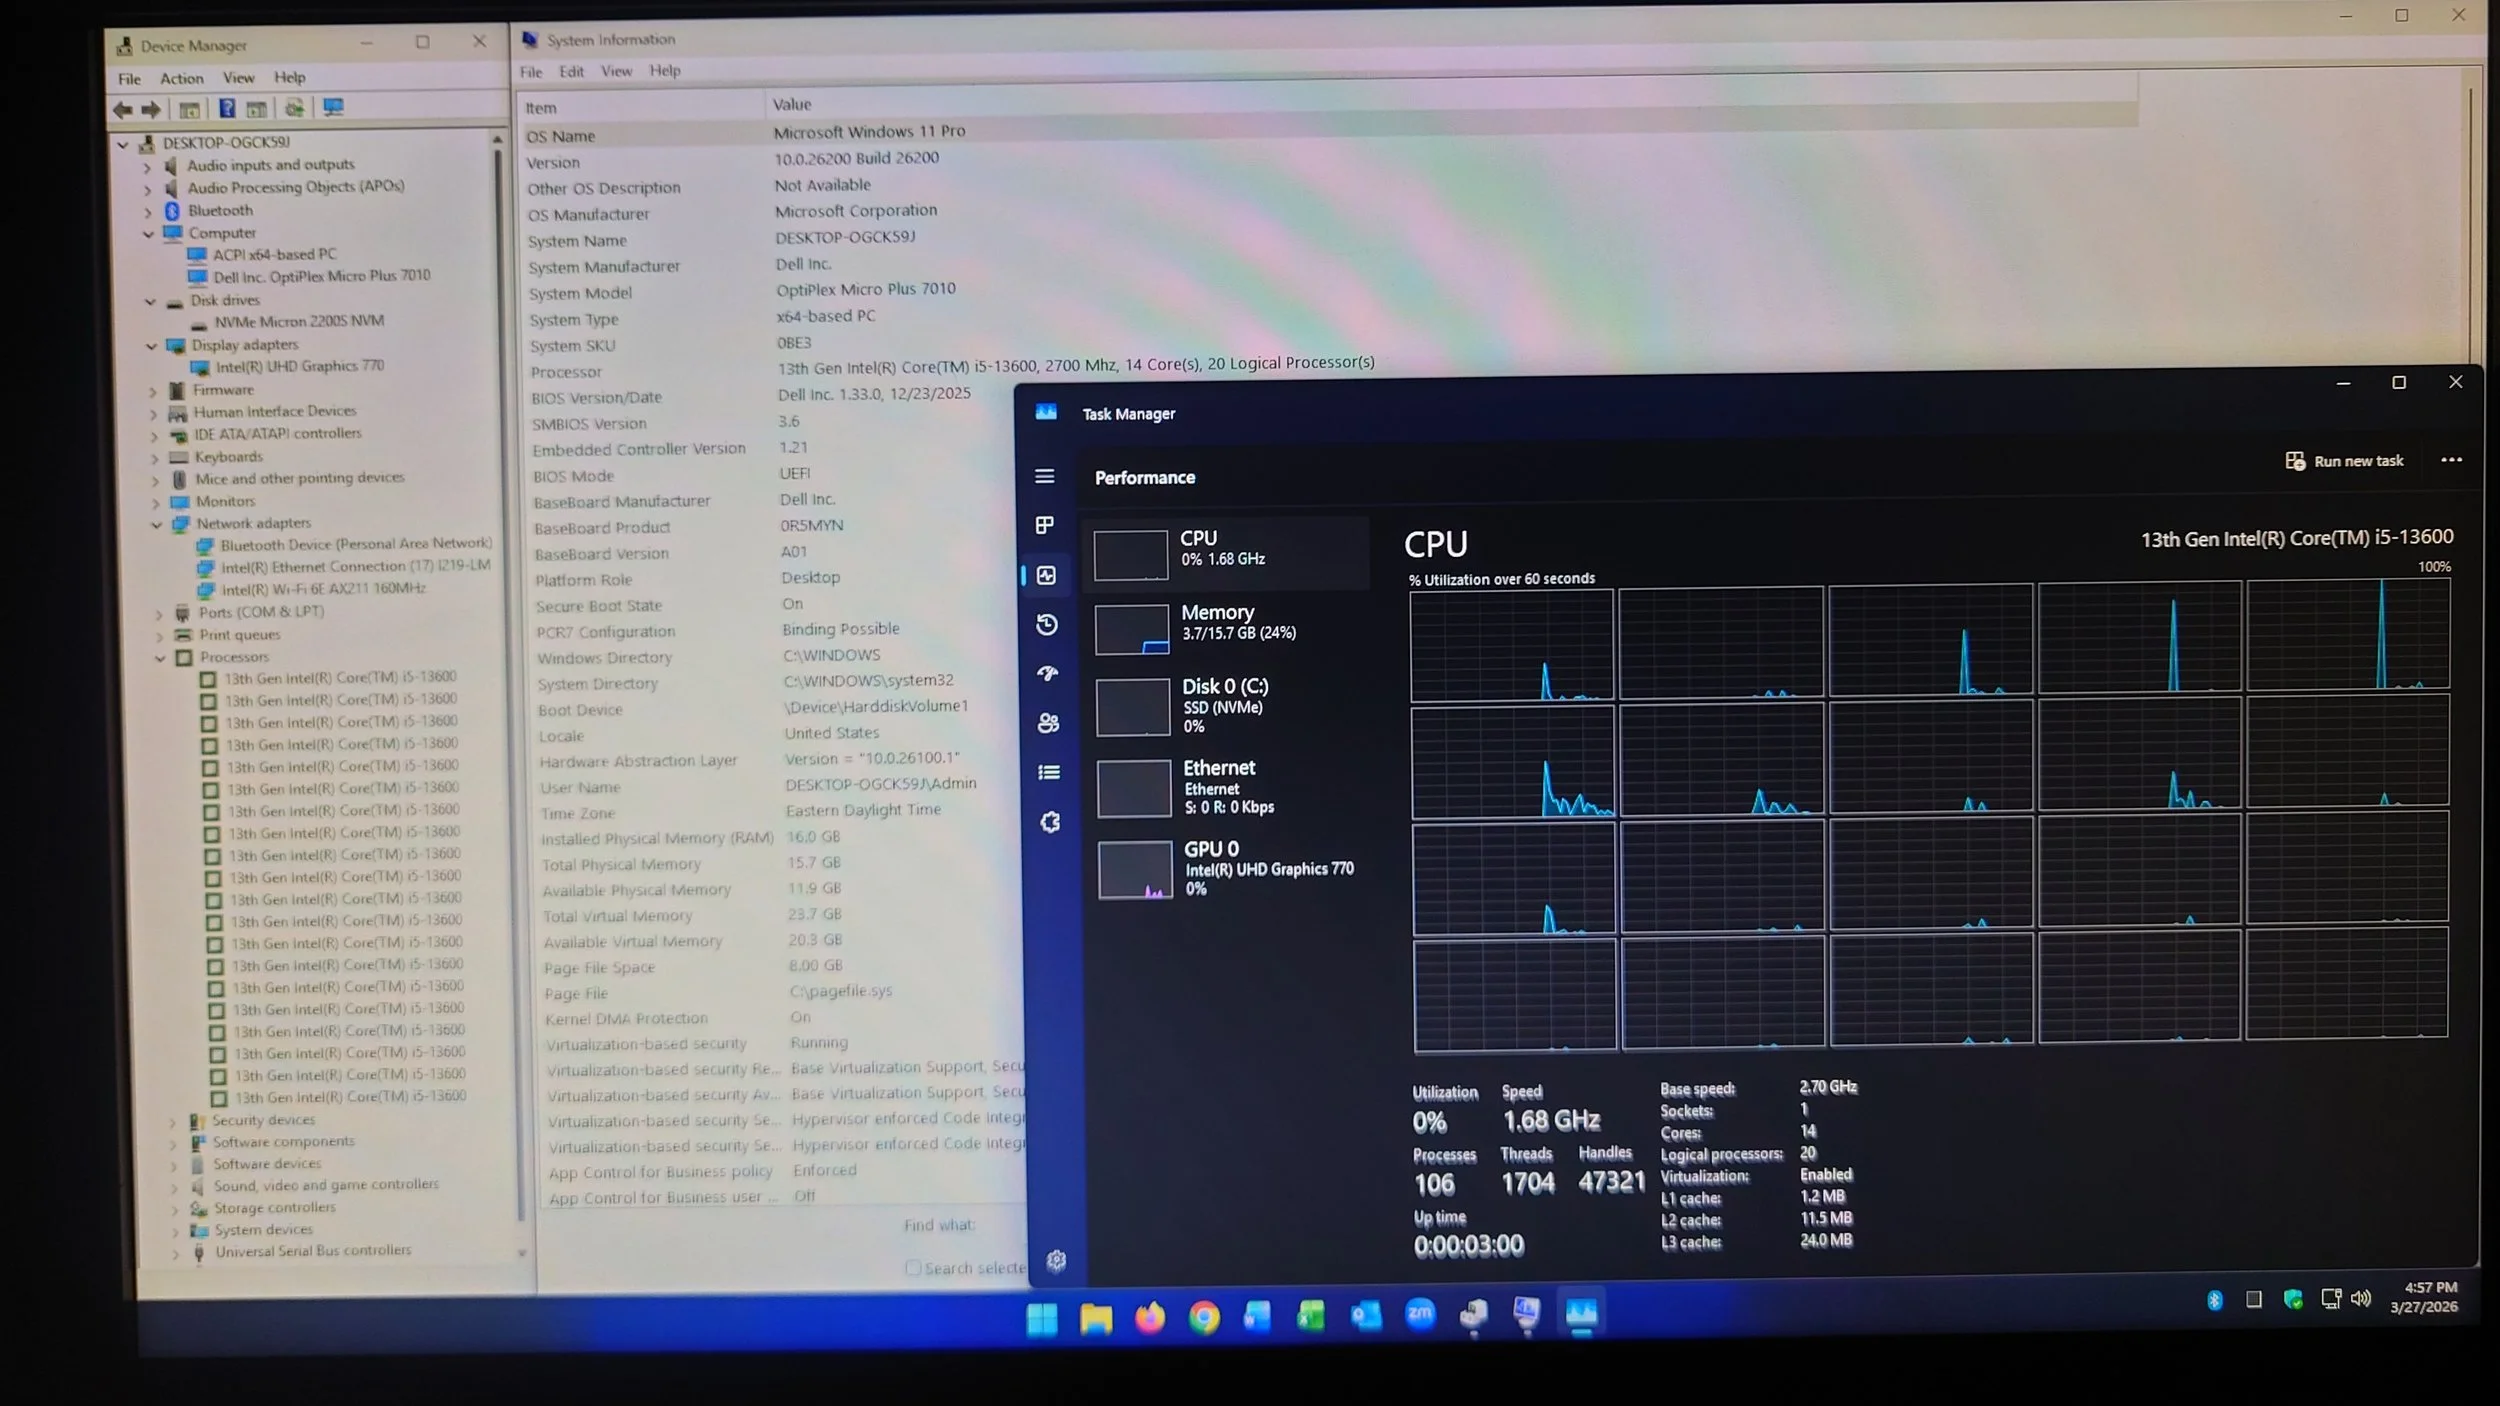Screen dimensions: 2500x1406
Task: Open the File menu in Device Manager
Action: (129, 78)
